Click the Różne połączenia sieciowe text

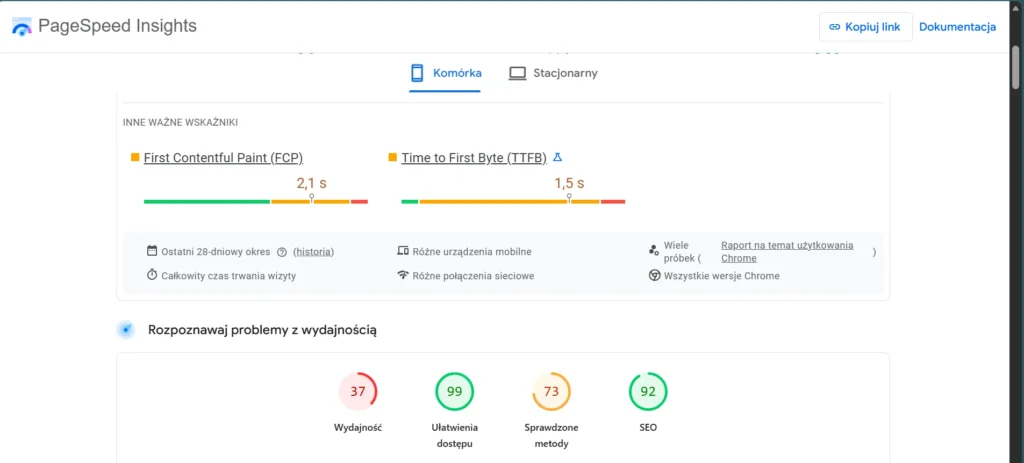(x=473, y=276)
